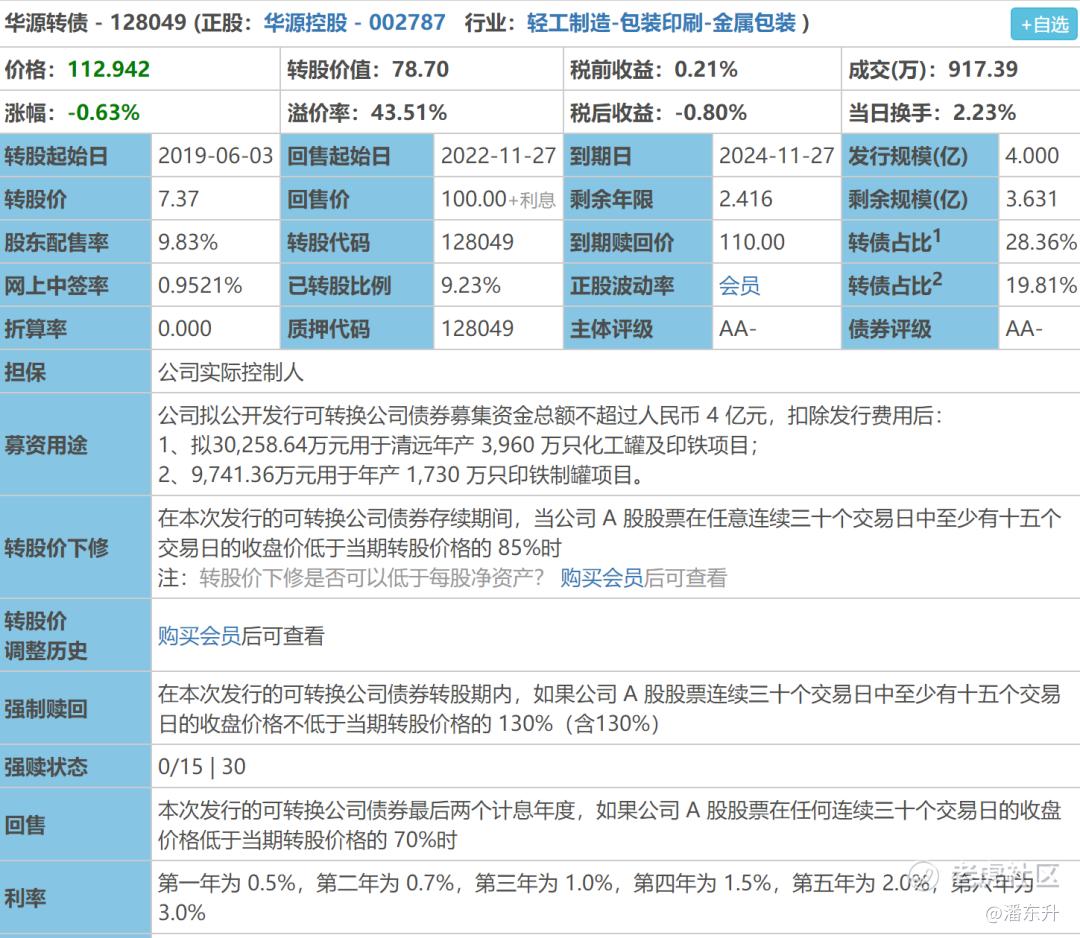Click the 质押代码 value 128049
The image size is (1080, 938).
tap(477, 329)
